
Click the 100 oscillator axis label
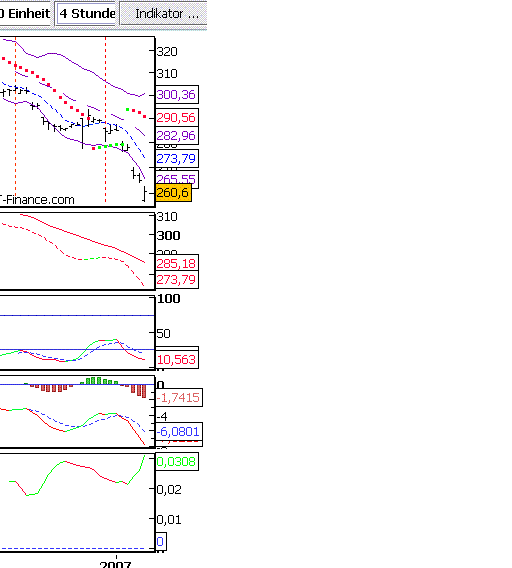point(168,299)
